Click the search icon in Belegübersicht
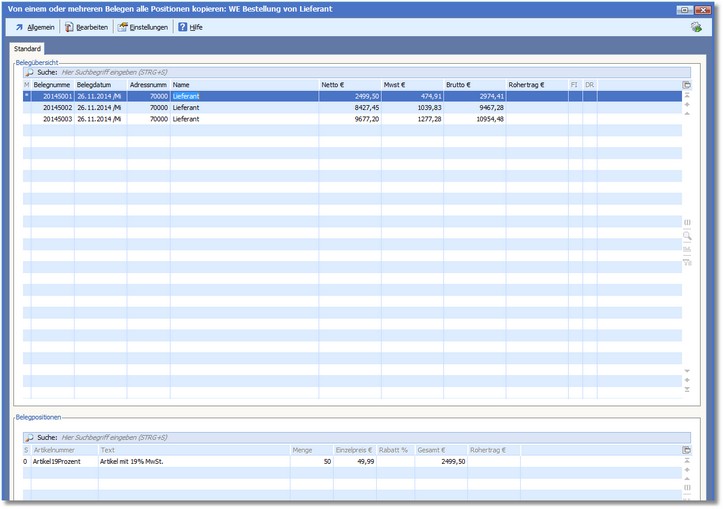Viewport: 723px width, 509px height. (29, 73)
